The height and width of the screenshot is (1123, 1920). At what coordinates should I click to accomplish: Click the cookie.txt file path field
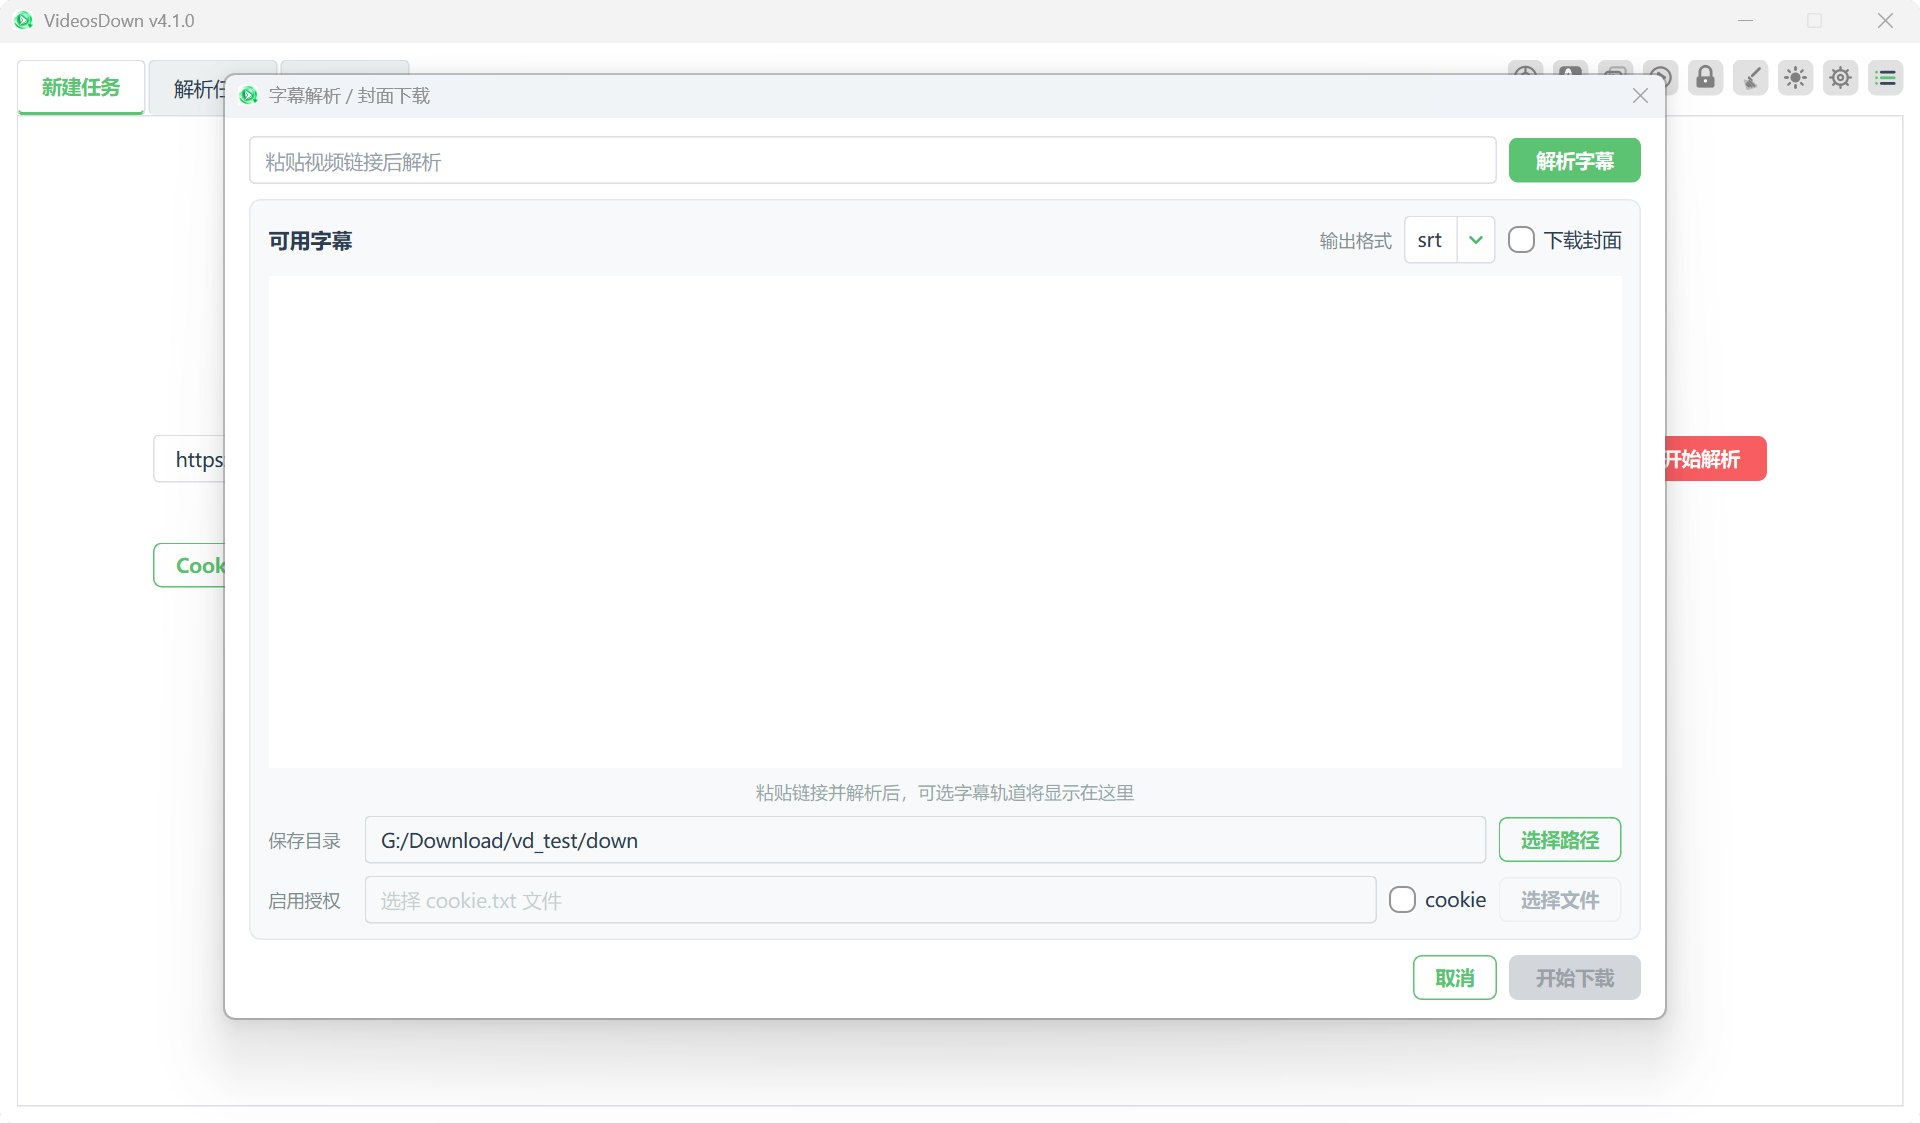click(x=870, y=900)
